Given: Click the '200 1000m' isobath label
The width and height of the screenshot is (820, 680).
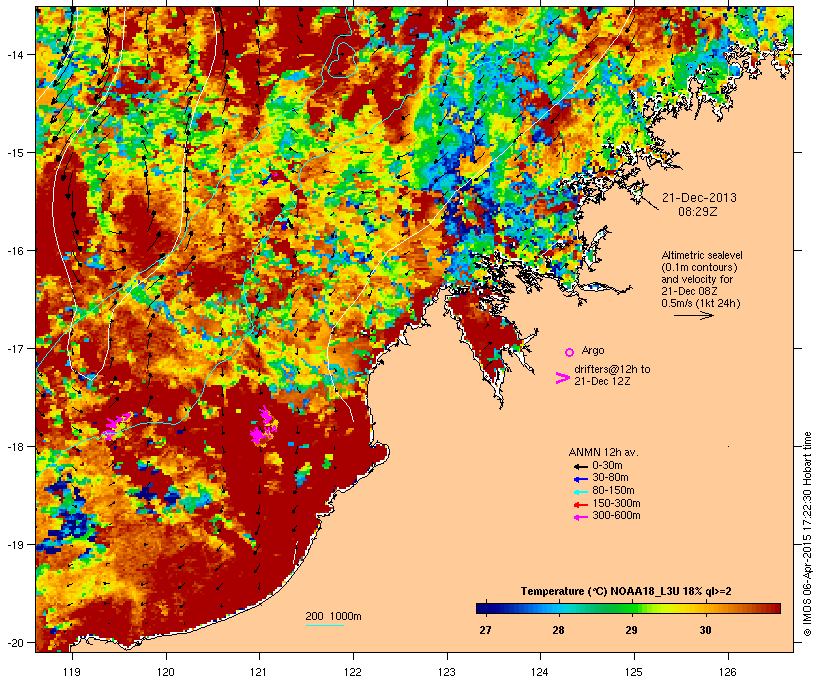Looking at the screenshot, I should [x=333, y=616].
